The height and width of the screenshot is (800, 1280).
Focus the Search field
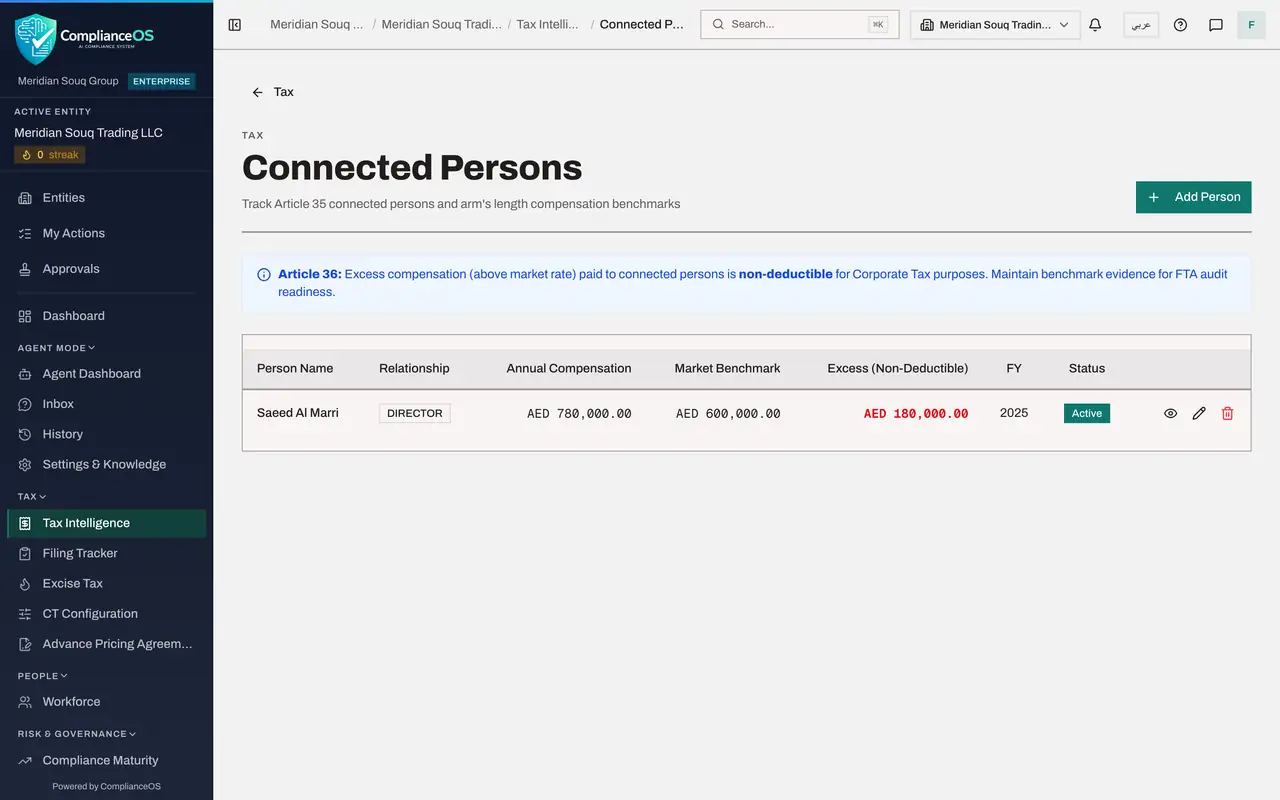[x=800, y=25]
